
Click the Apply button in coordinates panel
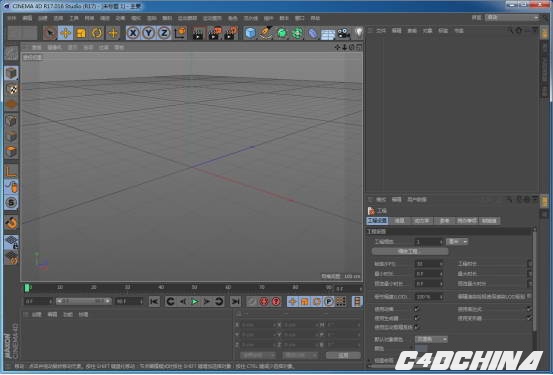coord(343,355)
